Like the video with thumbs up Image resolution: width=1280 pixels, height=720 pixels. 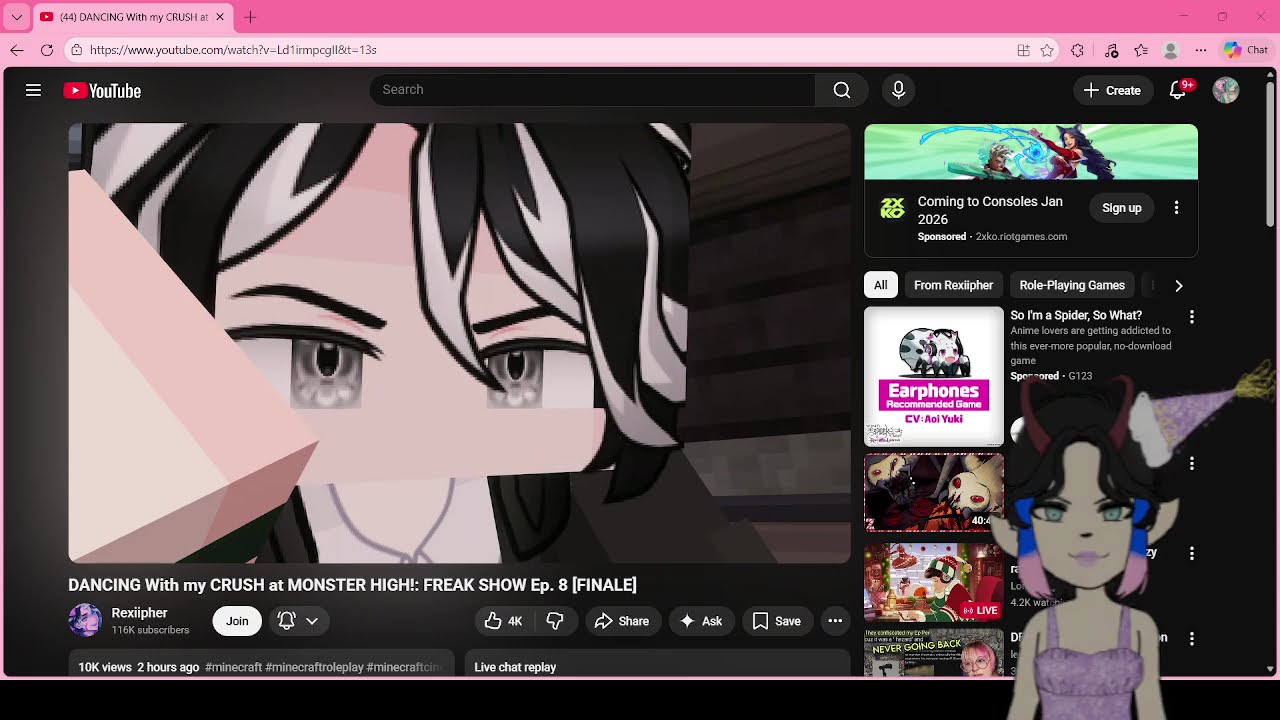(x=503, y=621)
